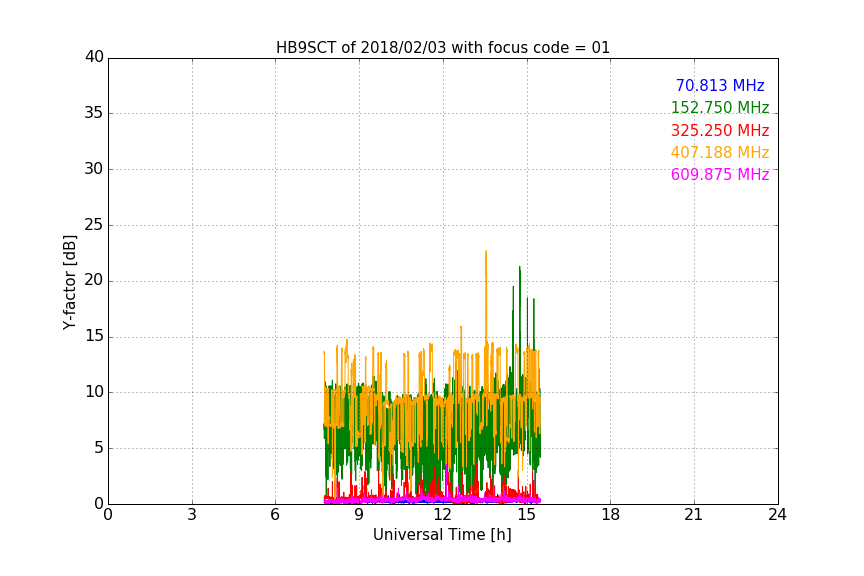Click x-axis tick label 12
This screenshot has height=576, width=864.
pos(443,515)
